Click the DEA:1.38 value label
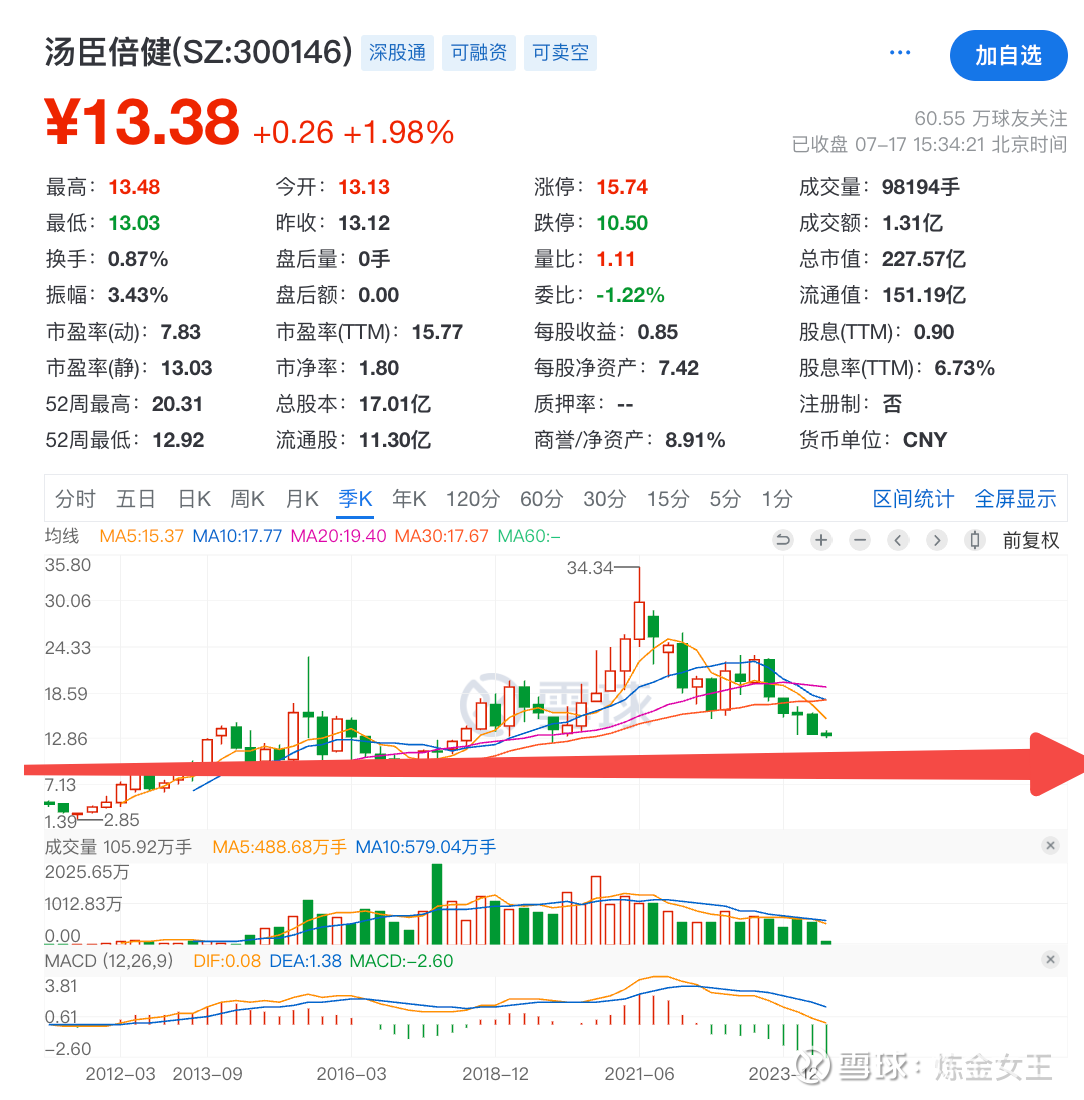Viewport: 1084px width, 1100px height. pos(305,960)
